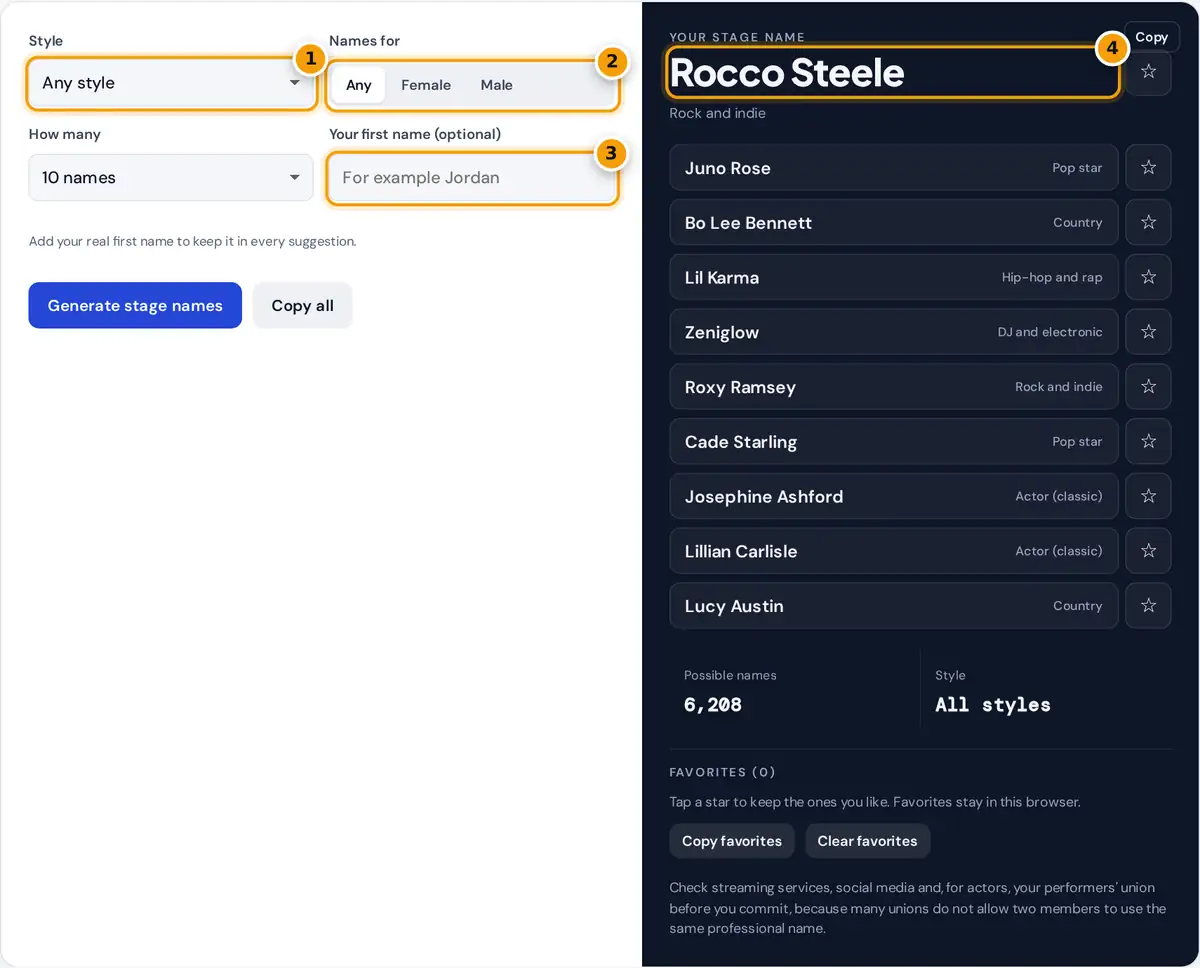Viewport: 1200px width, 968px height.
Task: Star the Zeniglow name
Action: [1148, 332]
